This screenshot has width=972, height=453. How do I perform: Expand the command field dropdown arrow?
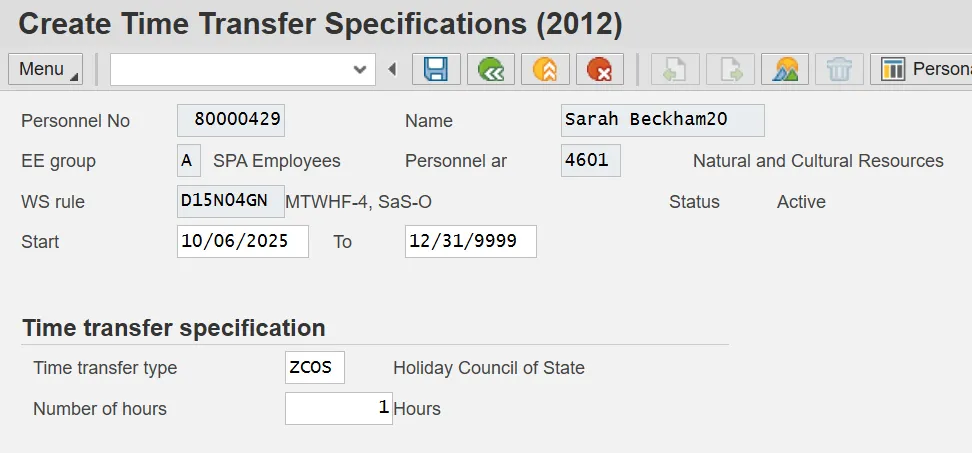point(360,69)
